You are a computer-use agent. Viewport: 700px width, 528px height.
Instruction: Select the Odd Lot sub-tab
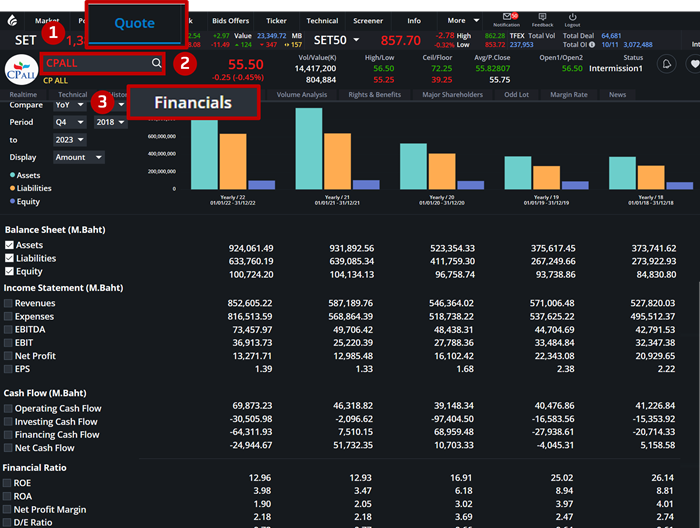click(516, 95)
